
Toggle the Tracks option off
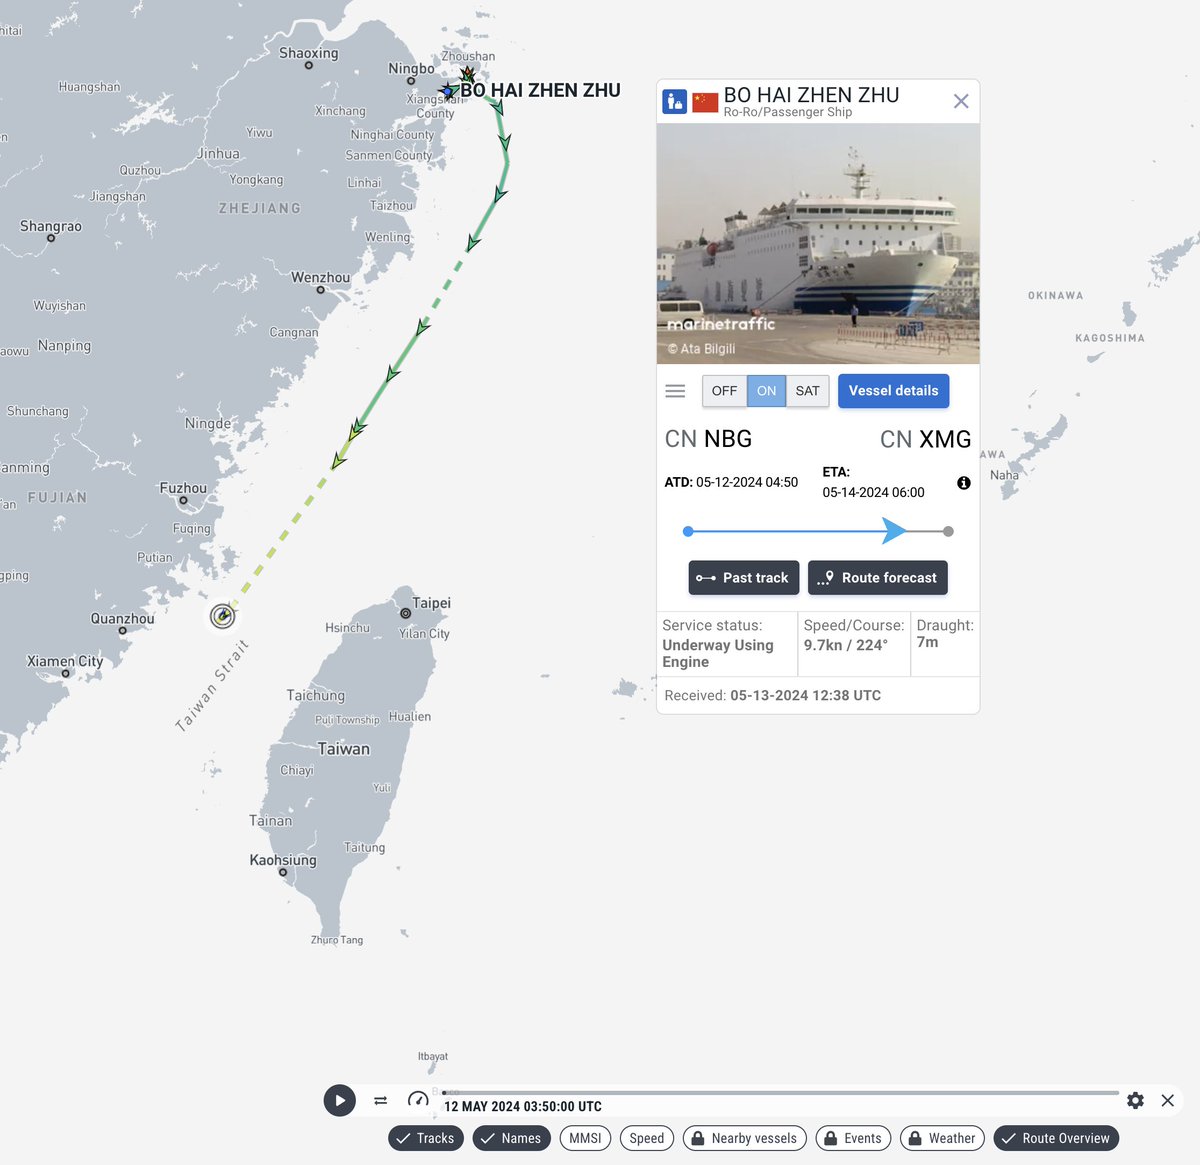pyautogui.click(x=425, y=1138)
